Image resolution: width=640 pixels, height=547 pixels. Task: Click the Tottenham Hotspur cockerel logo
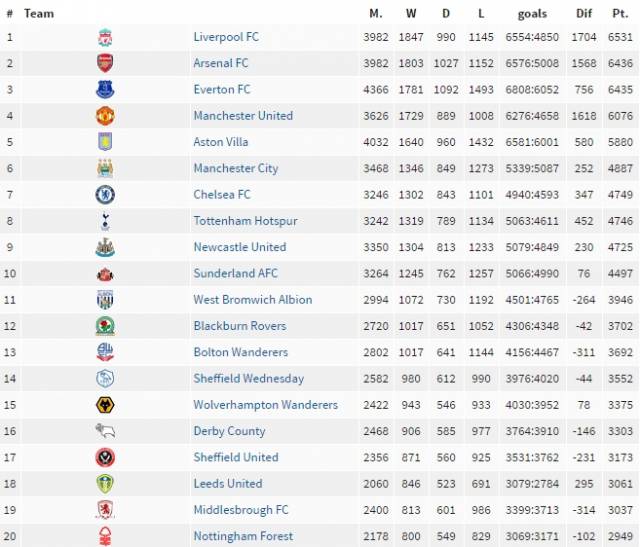pos(105,221)
